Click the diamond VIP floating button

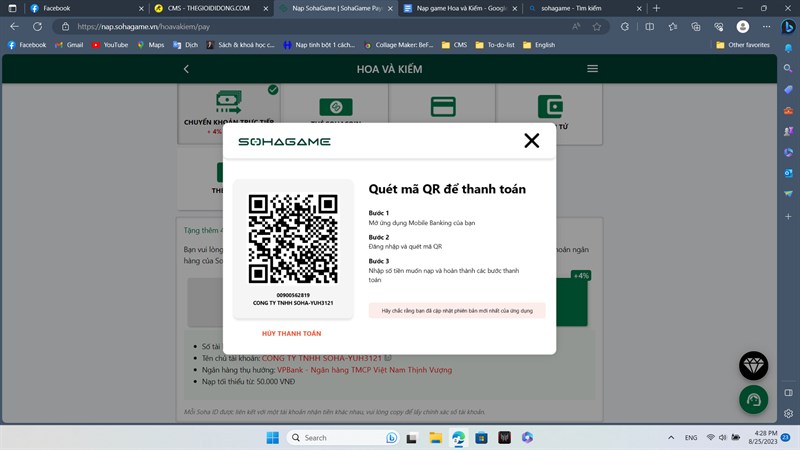[x=754, y=366]
